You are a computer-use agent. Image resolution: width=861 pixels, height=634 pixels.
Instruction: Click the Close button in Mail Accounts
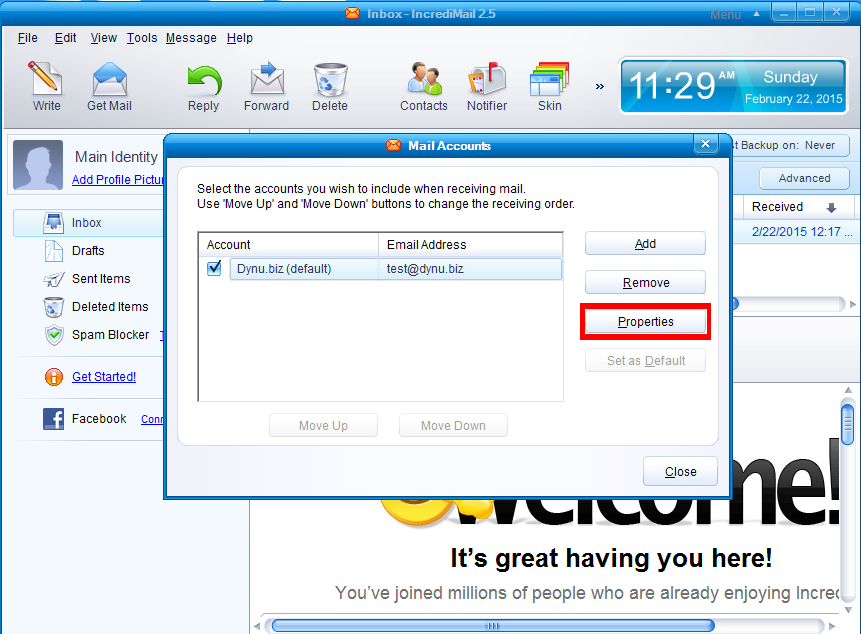tap(680, 471)
